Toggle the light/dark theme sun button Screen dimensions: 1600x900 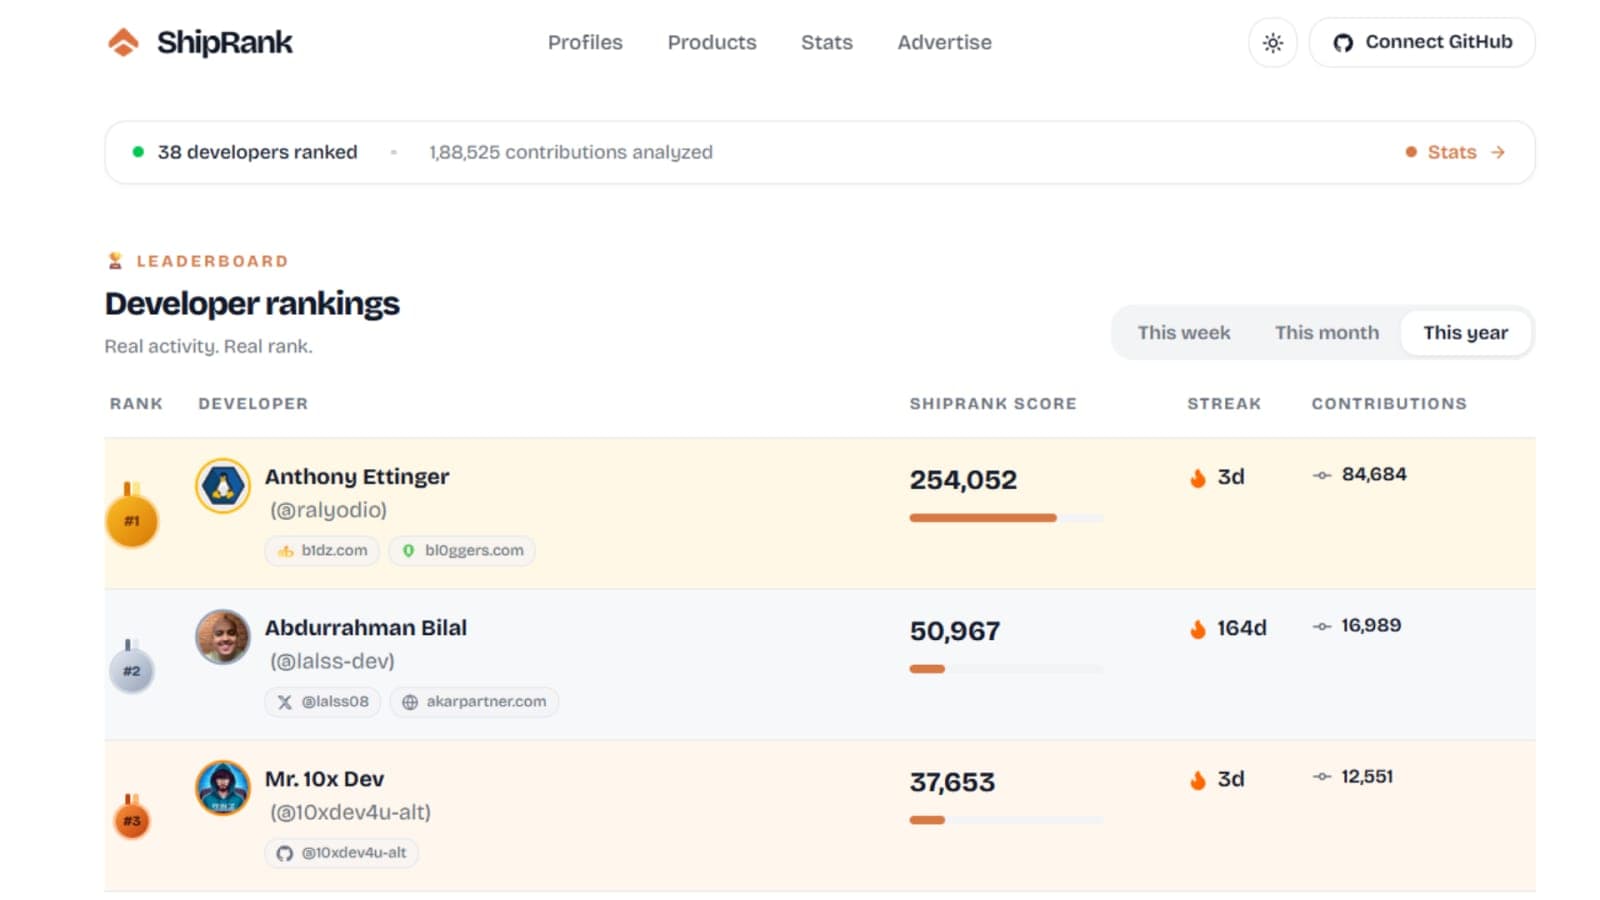pyautogui.click(x=1272, y=43)
